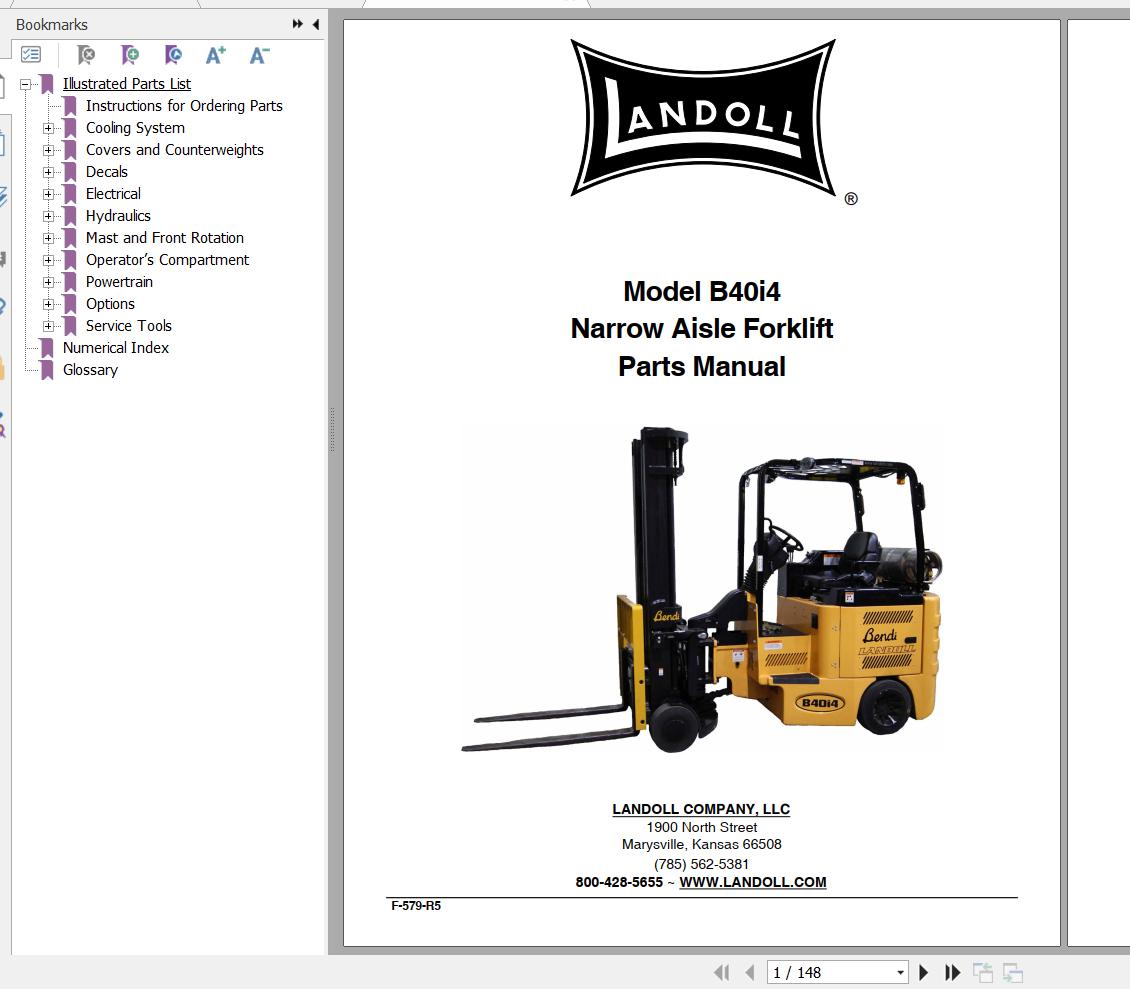Viewport: 1130px width, 989px height.
Task: Increase bookmark text size with A+ icon
Action: pos(214,55)
